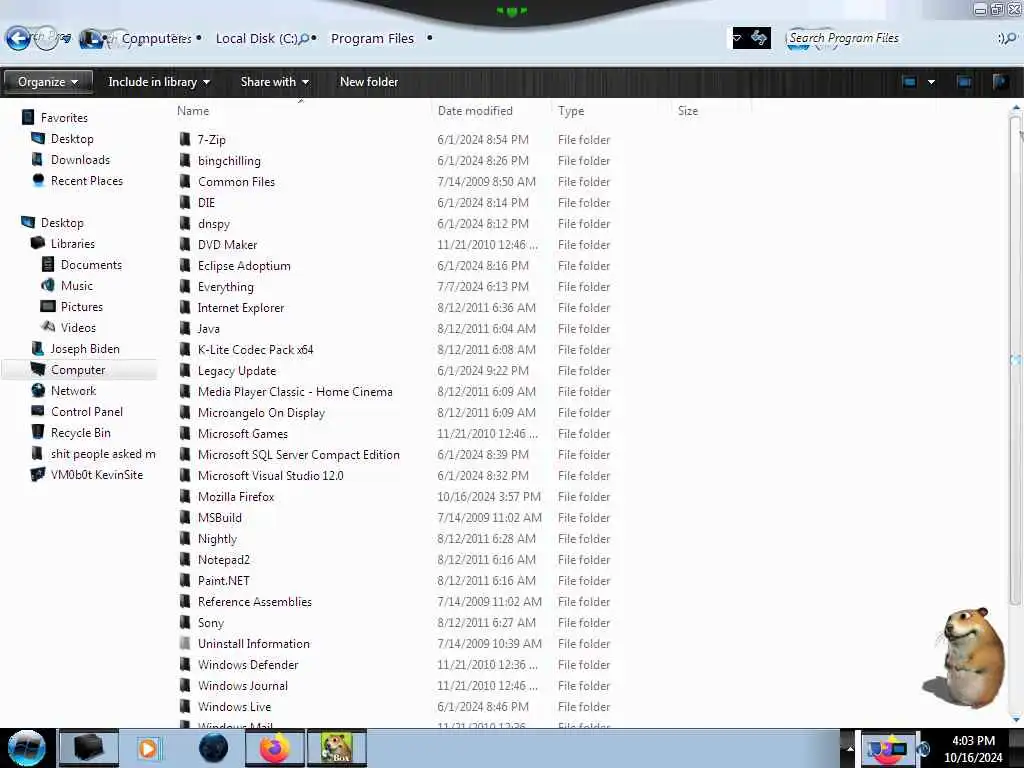This screenshot has width=1024, height=768.
Task: Select Joseph Biden user folder
Action: point(85,349)
